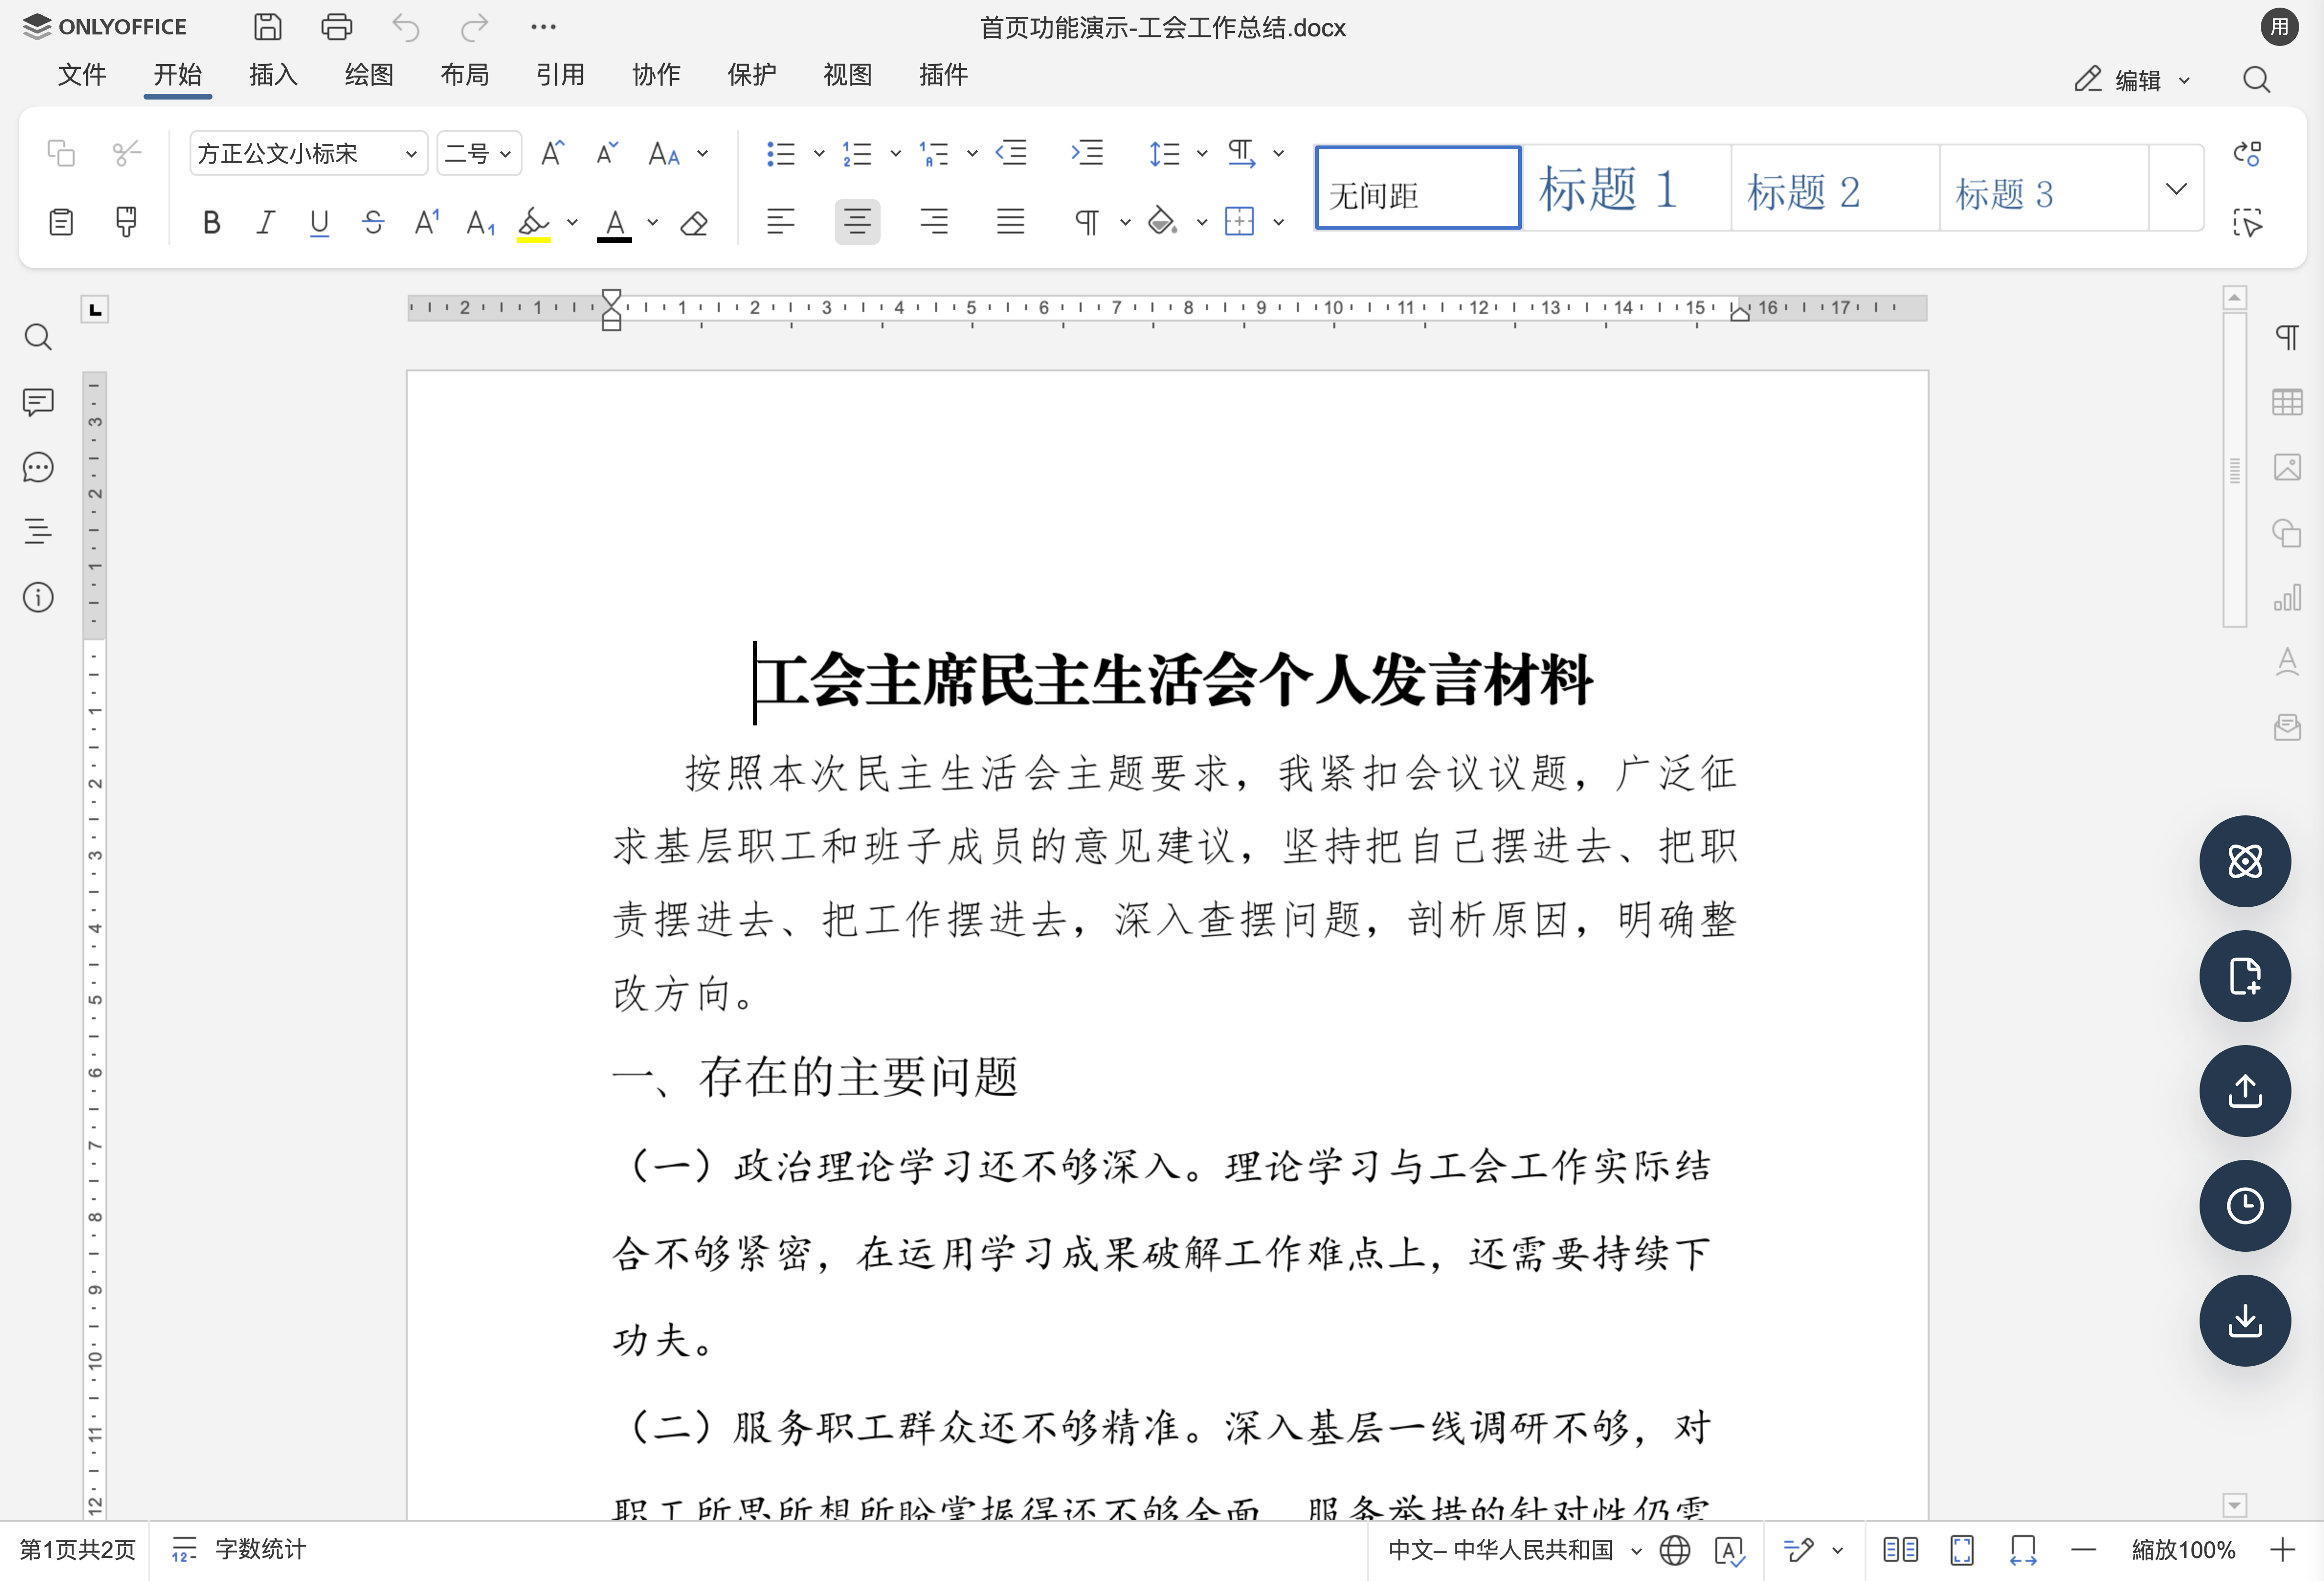Go to the 视图 tab

click(847, 75)
